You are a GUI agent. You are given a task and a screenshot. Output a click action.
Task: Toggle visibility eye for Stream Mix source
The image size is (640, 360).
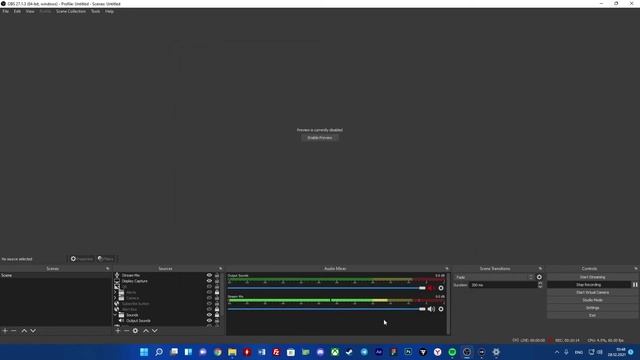pyautogui.click(x=209, y=276)
